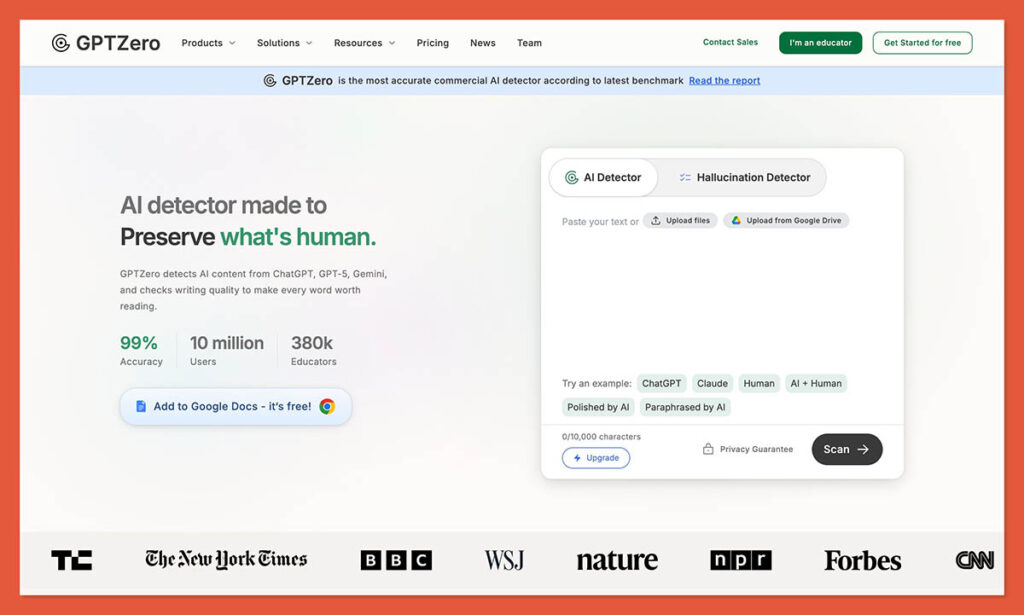
Task: Click the "what's human." green heading text
Action: pos(298,237)
